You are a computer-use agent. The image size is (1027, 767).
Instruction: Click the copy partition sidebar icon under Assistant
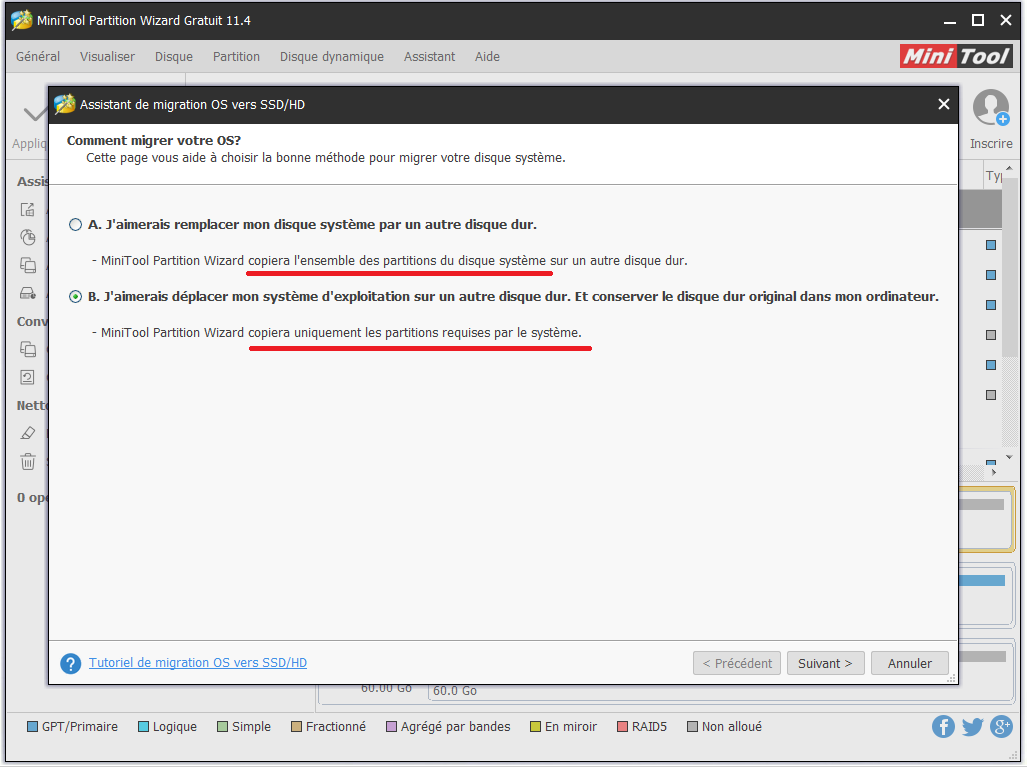[28, 265]
